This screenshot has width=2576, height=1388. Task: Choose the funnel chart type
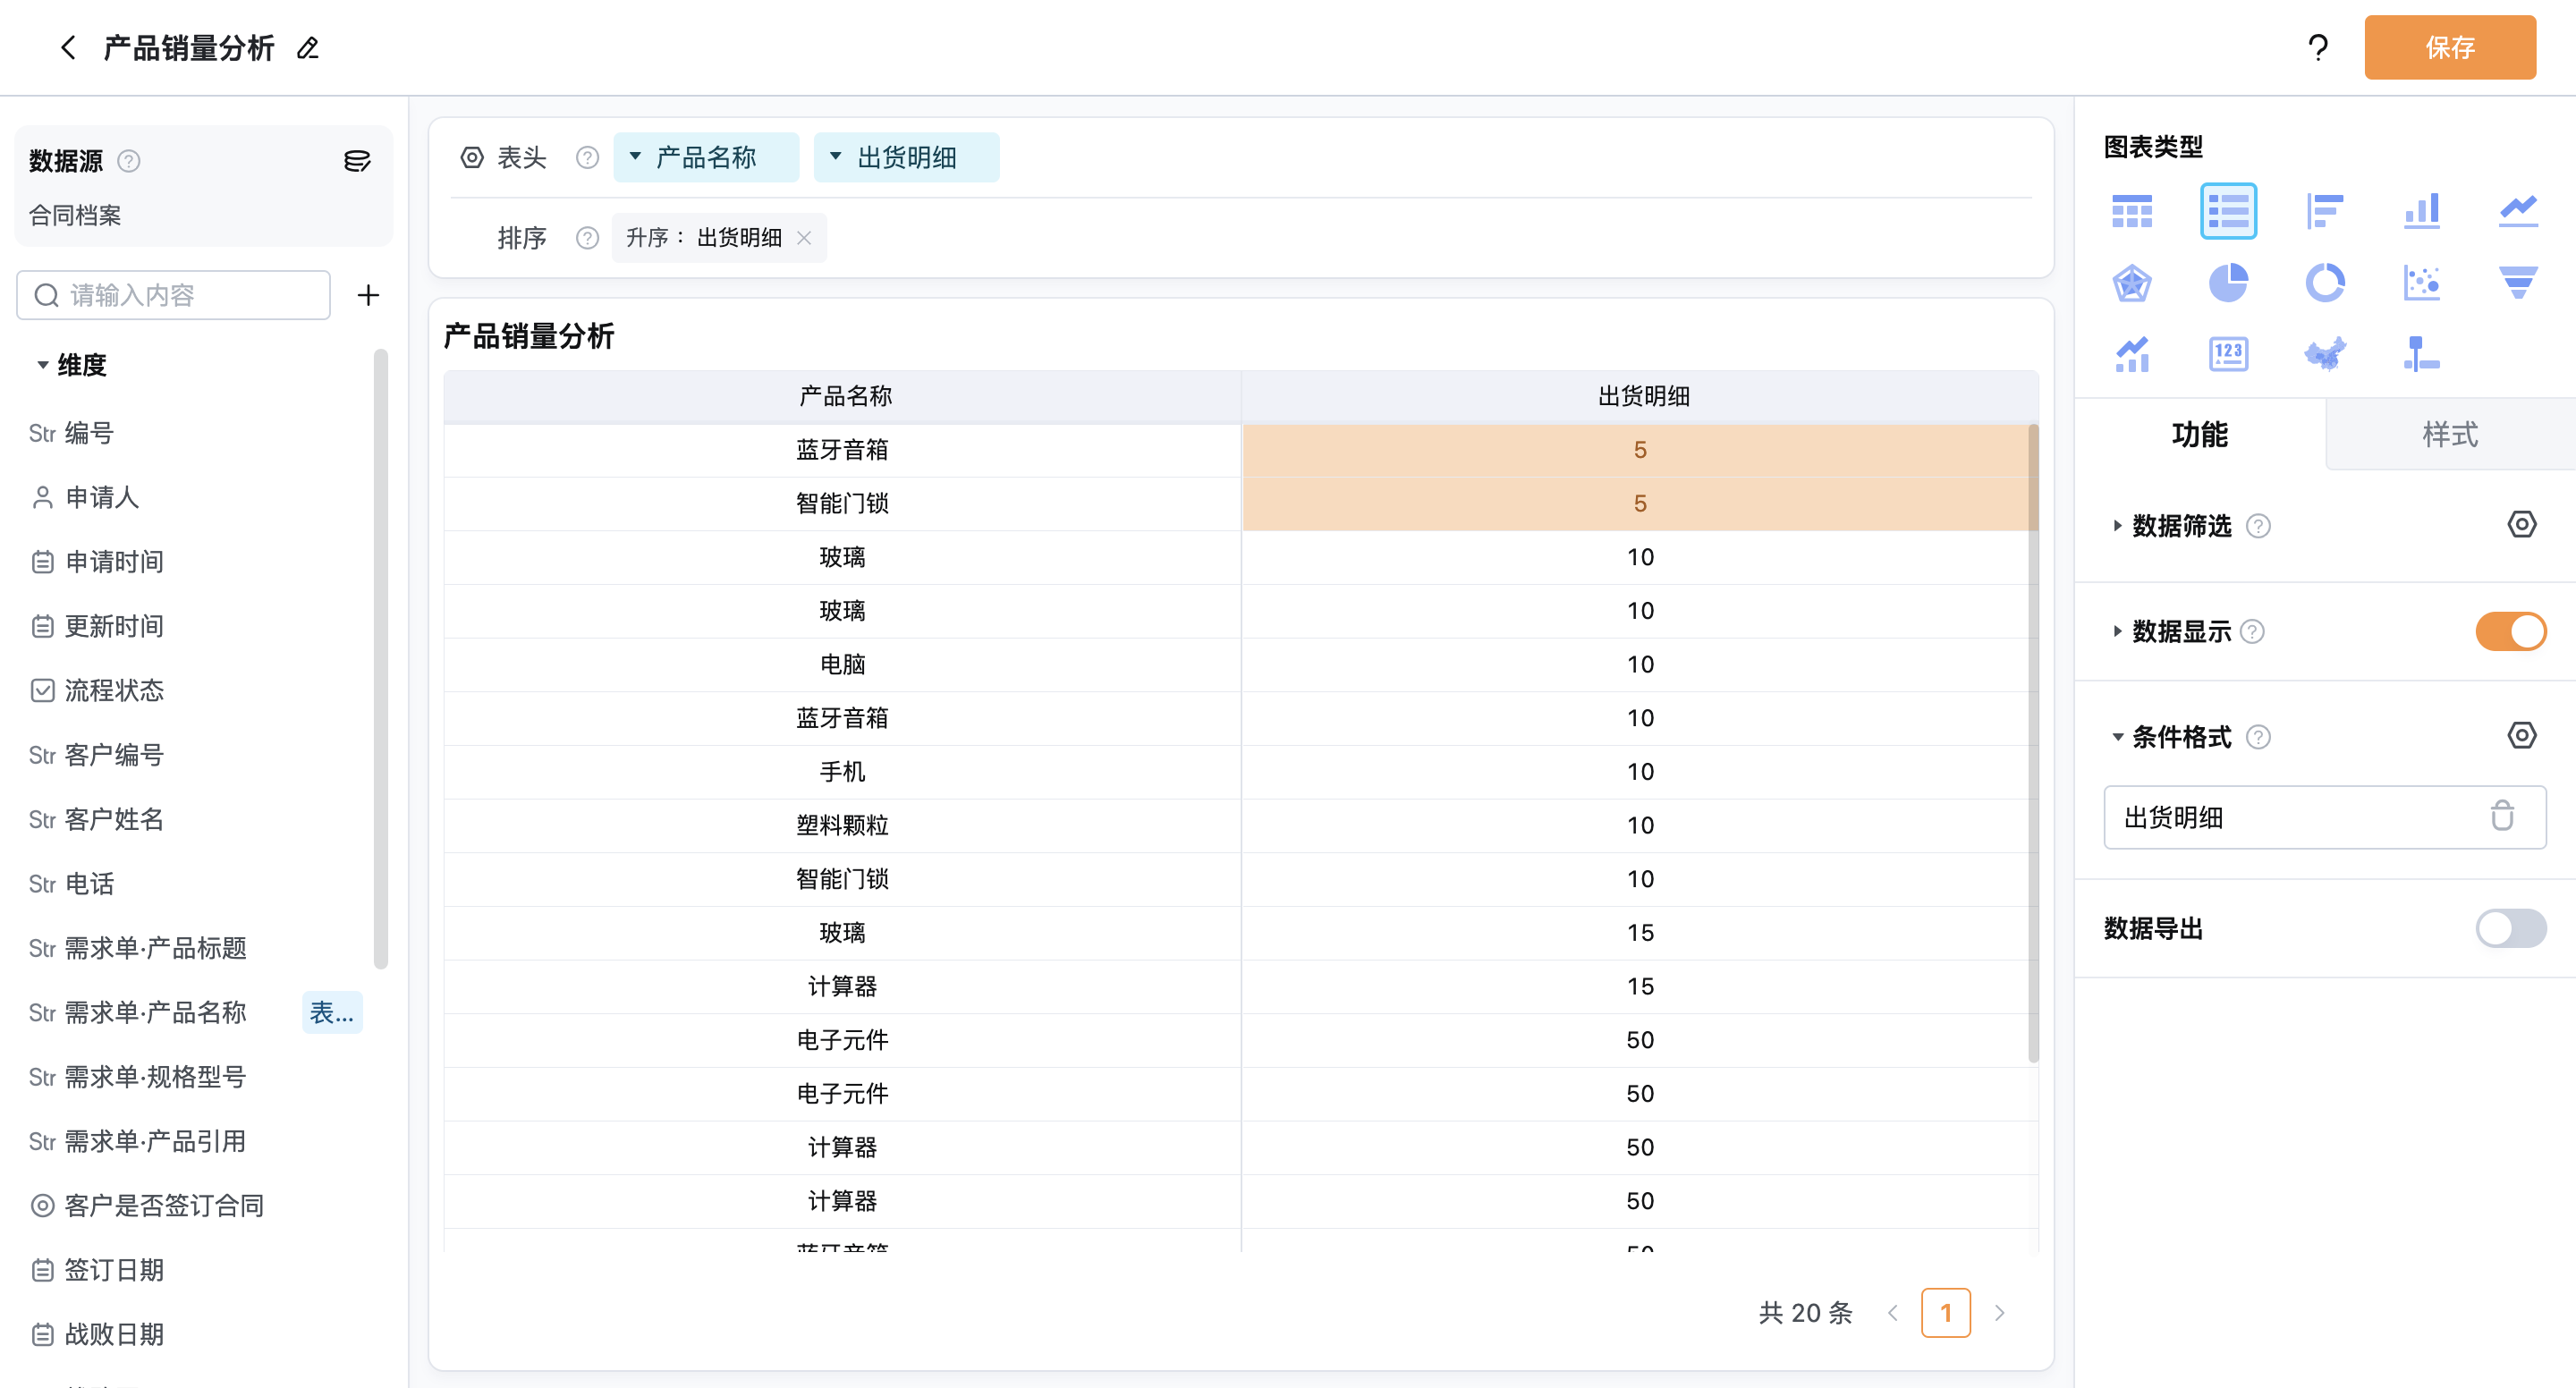(x=2518, y=283)
